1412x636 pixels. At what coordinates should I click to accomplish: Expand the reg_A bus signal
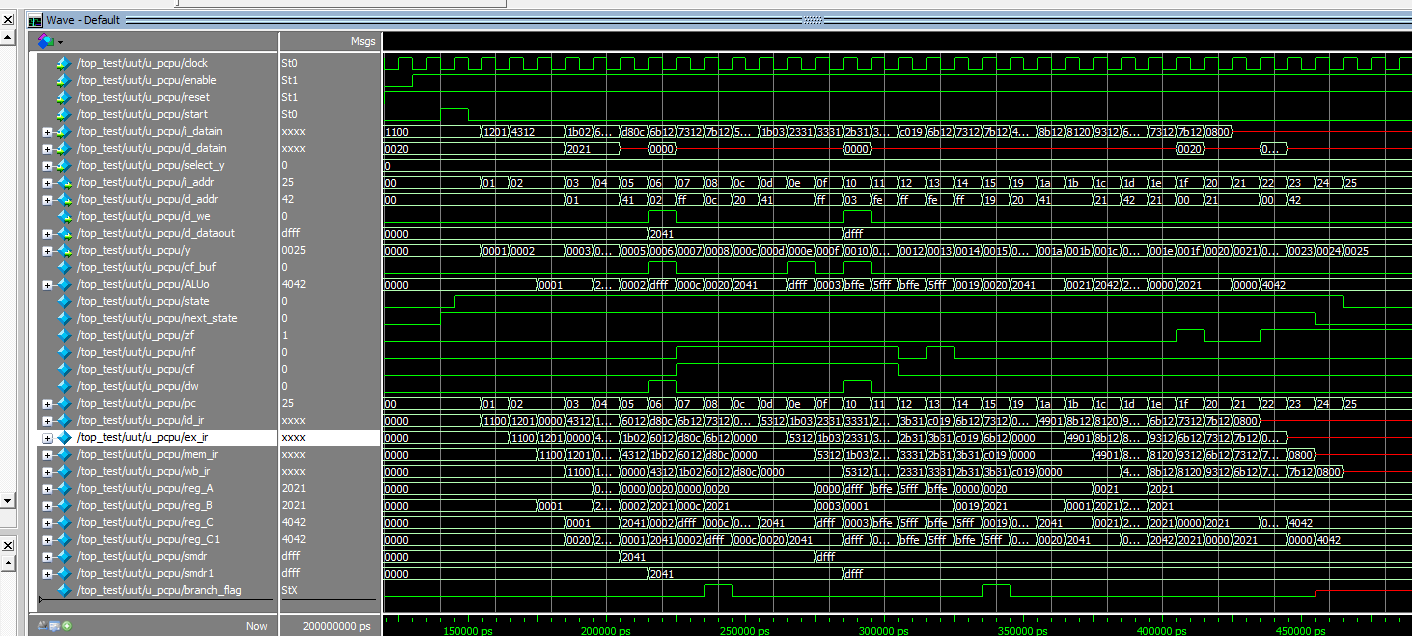point(47,488)
